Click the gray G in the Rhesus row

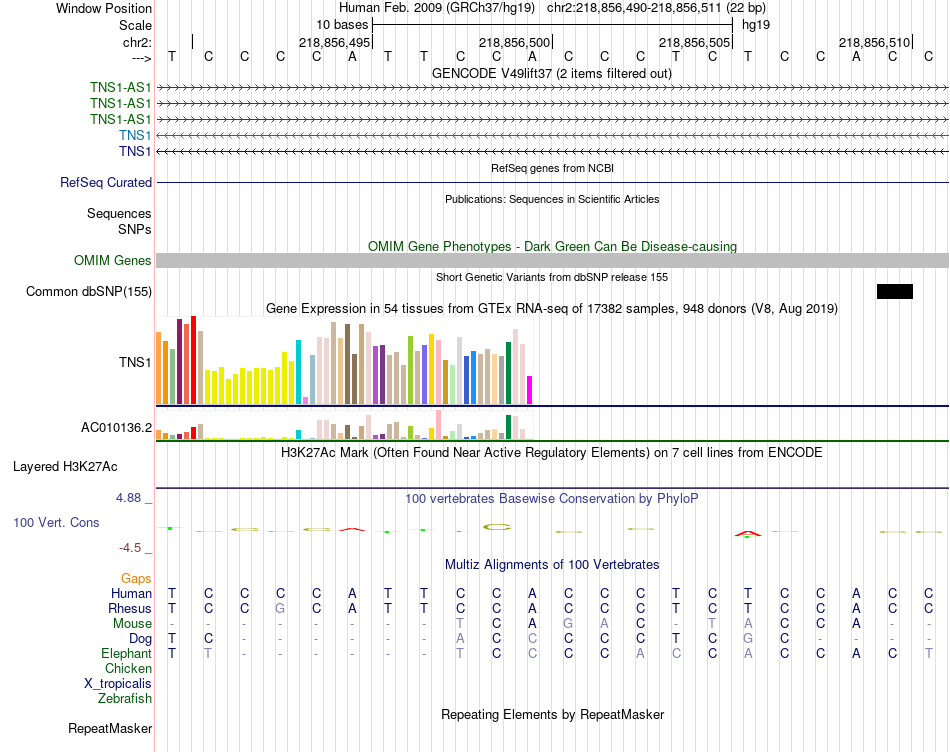click(x=280, y=608)
